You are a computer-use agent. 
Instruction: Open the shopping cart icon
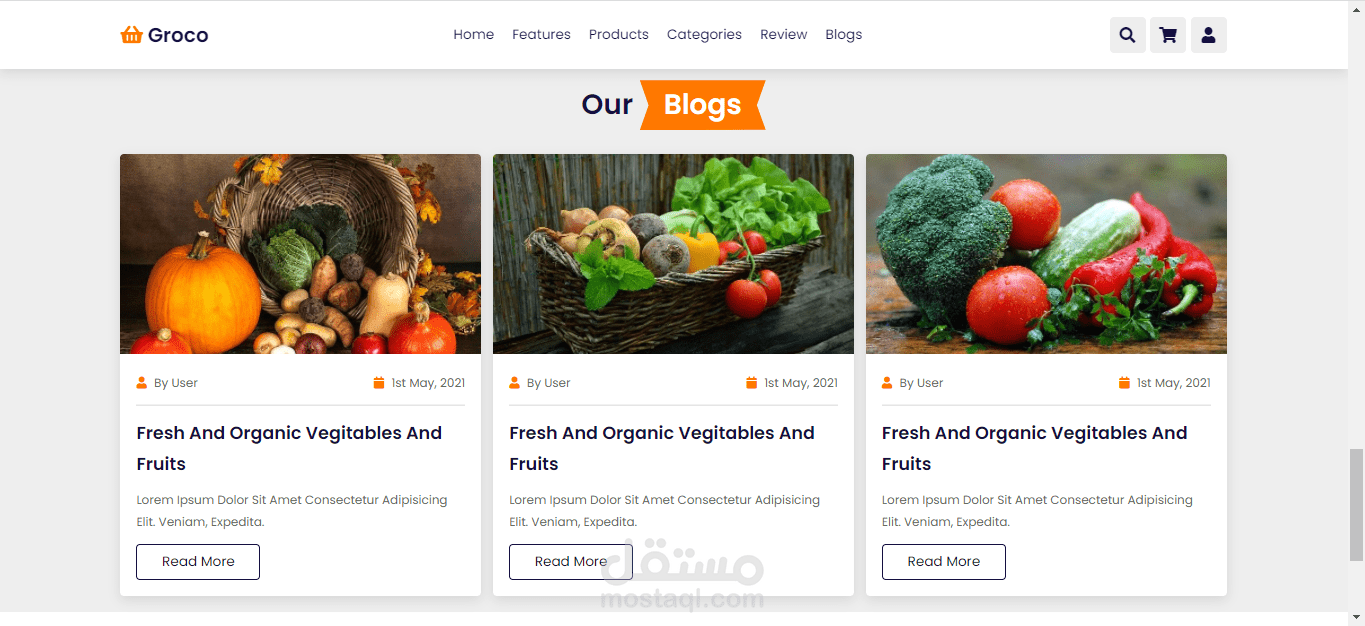coord(1168,35)
